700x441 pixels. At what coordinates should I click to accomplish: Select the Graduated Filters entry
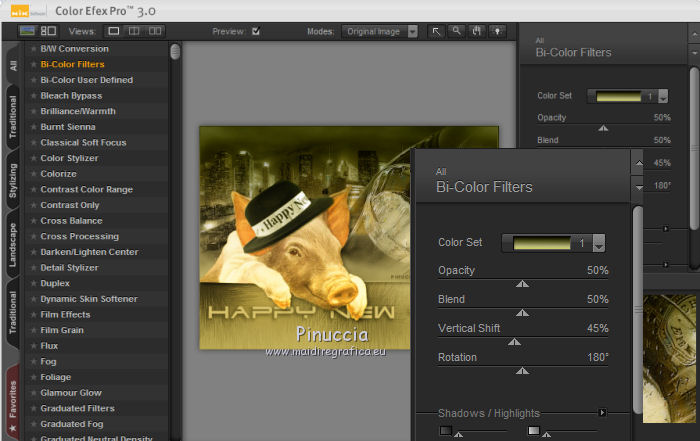(77, 408)
